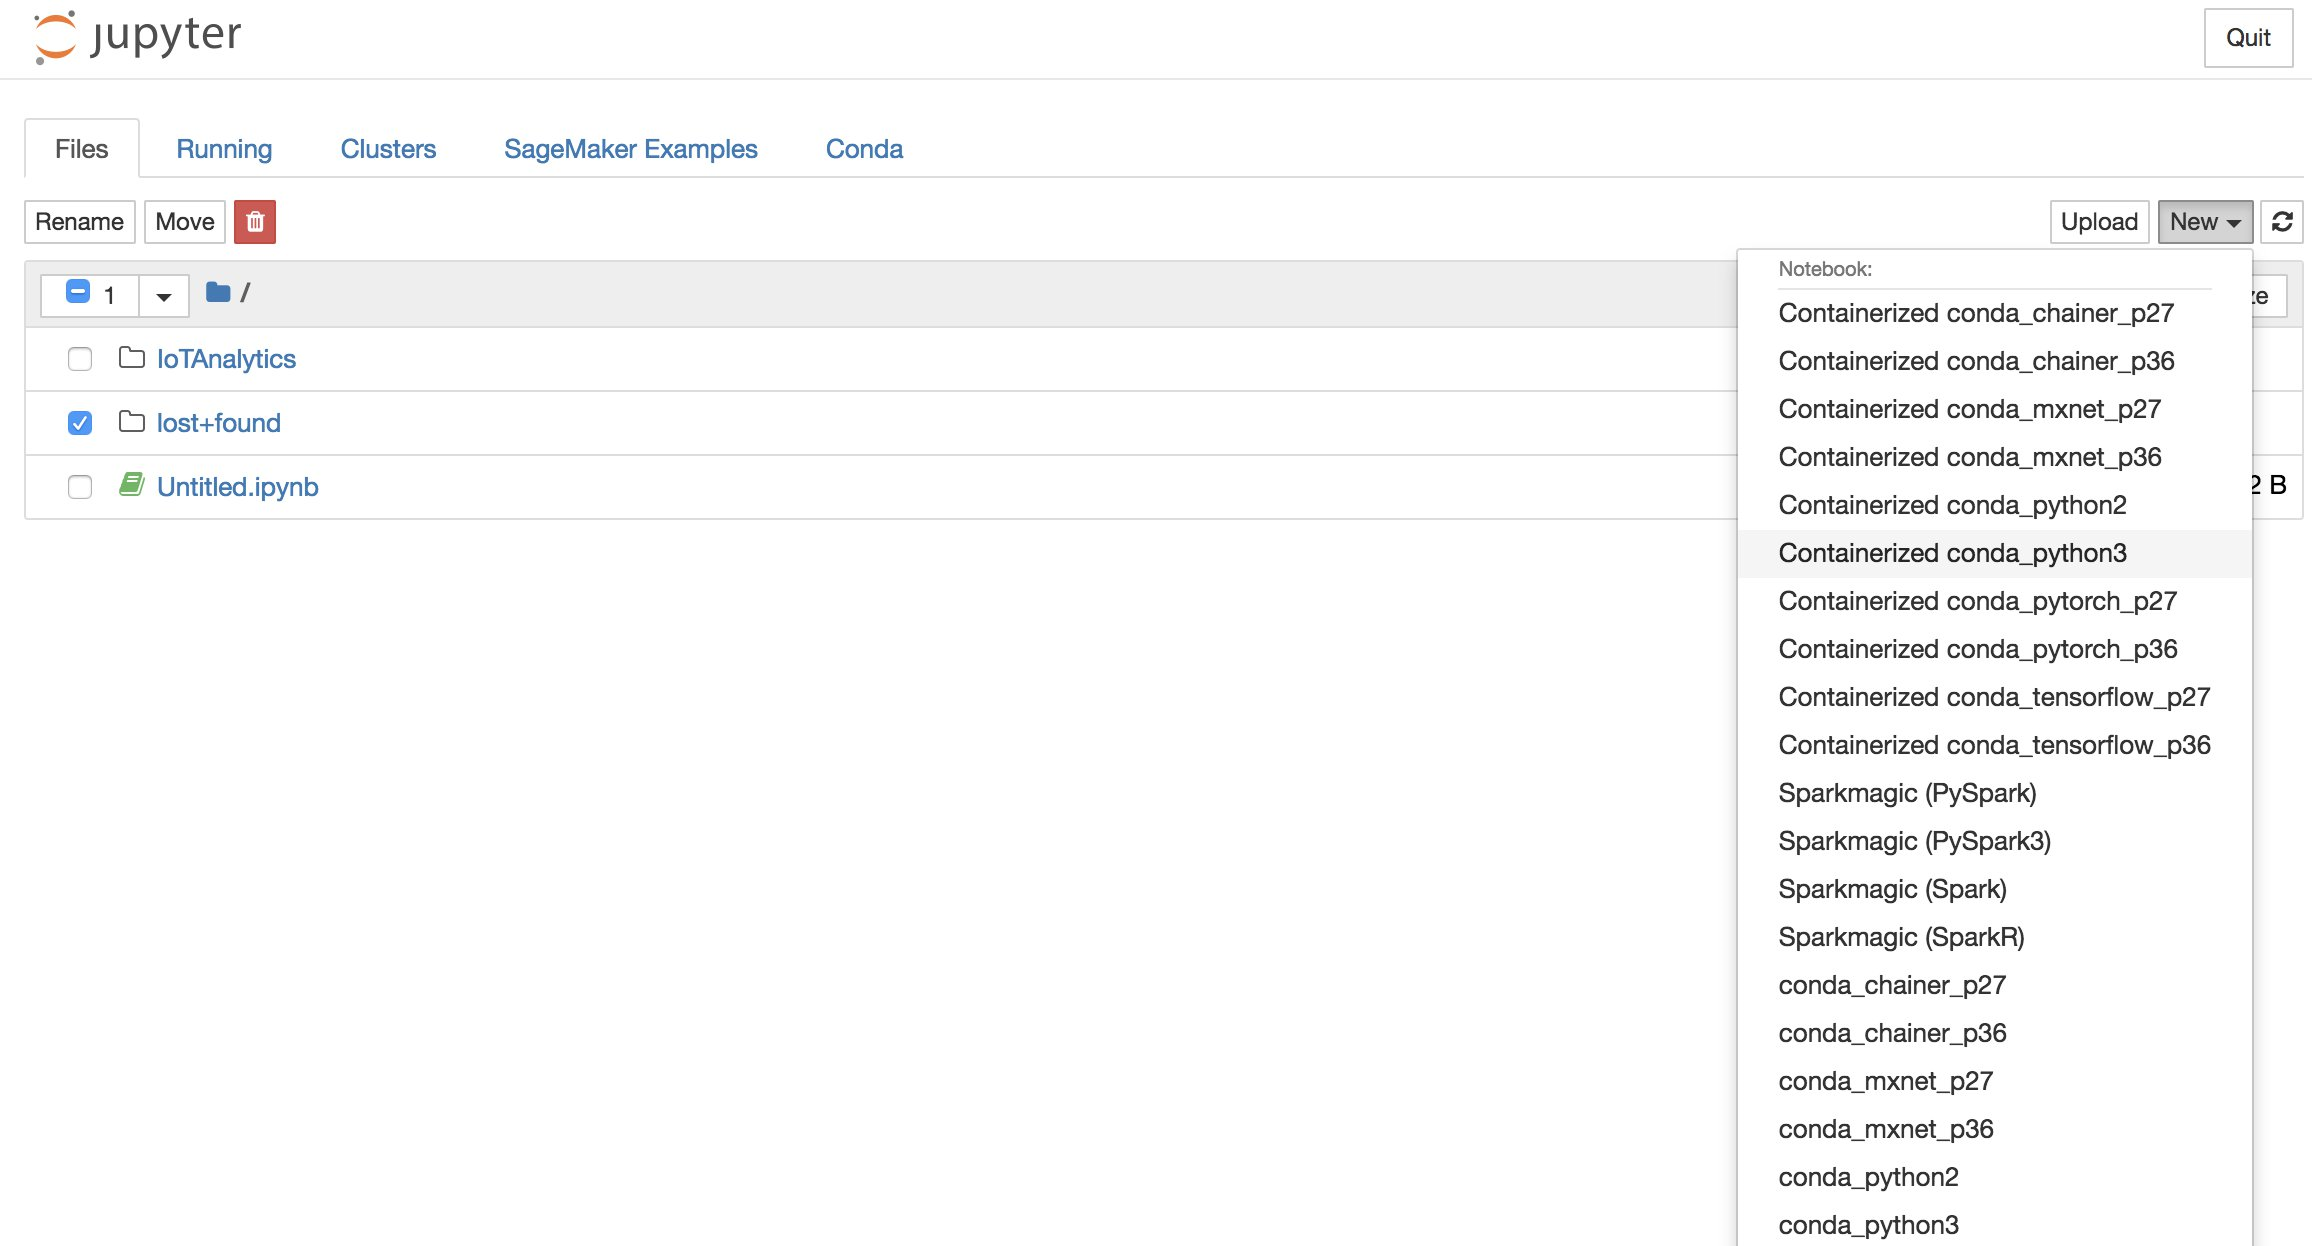This screenshot has width=2312, height=1246.
Task: Click the notebook icon for Untitled.ipynb
Action: (x=130, y=486)
